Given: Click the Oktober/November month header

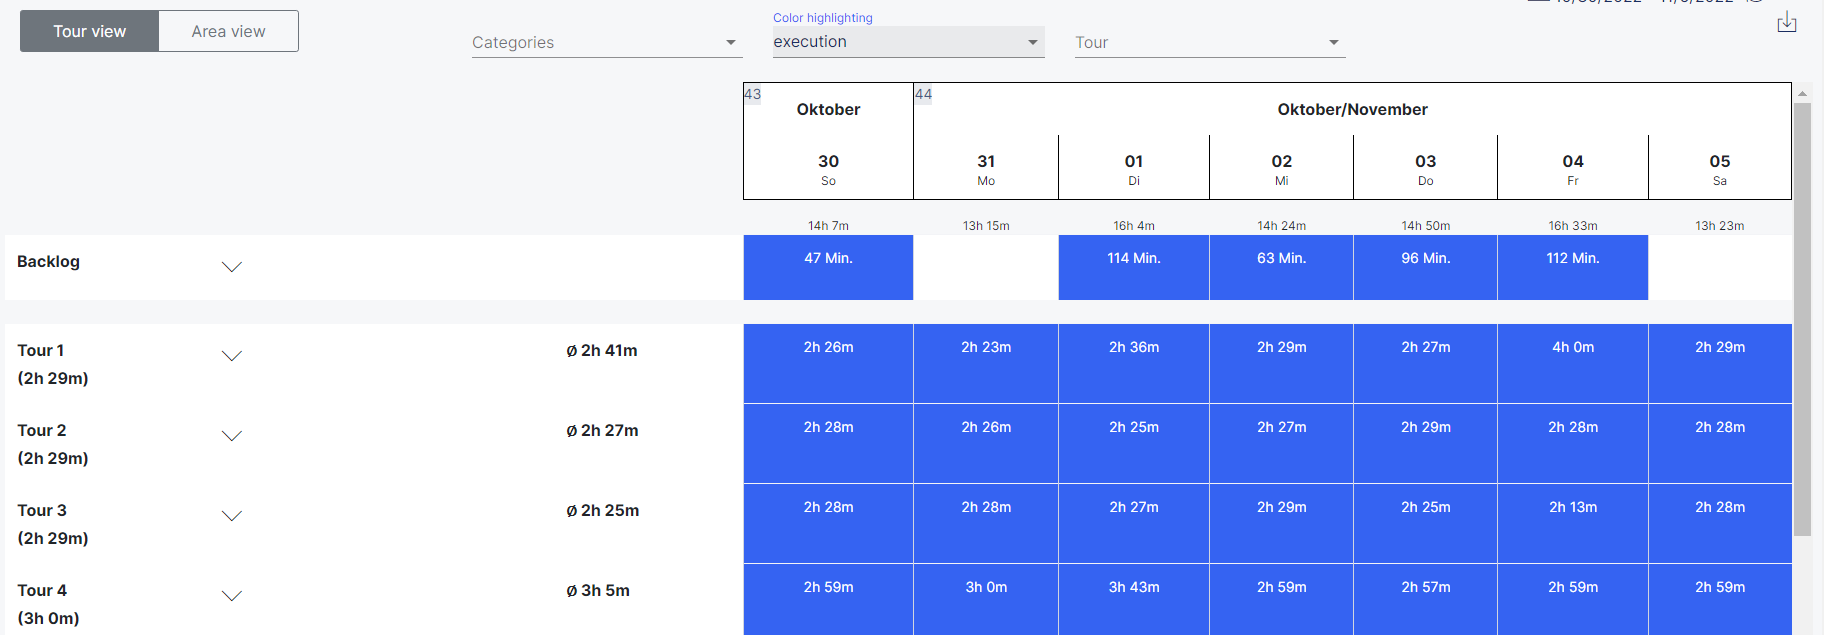Looking at the screenshot, I should tap(1352, 109).
